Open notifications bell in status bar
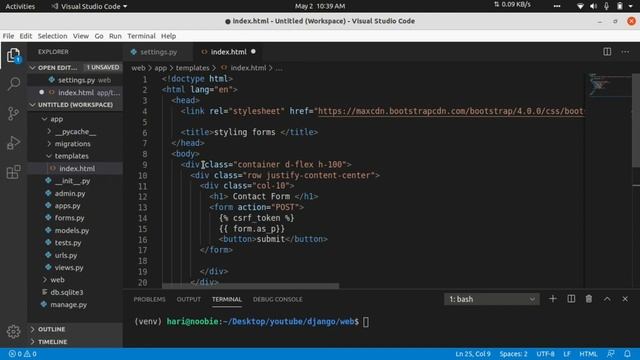 (627, 353)
